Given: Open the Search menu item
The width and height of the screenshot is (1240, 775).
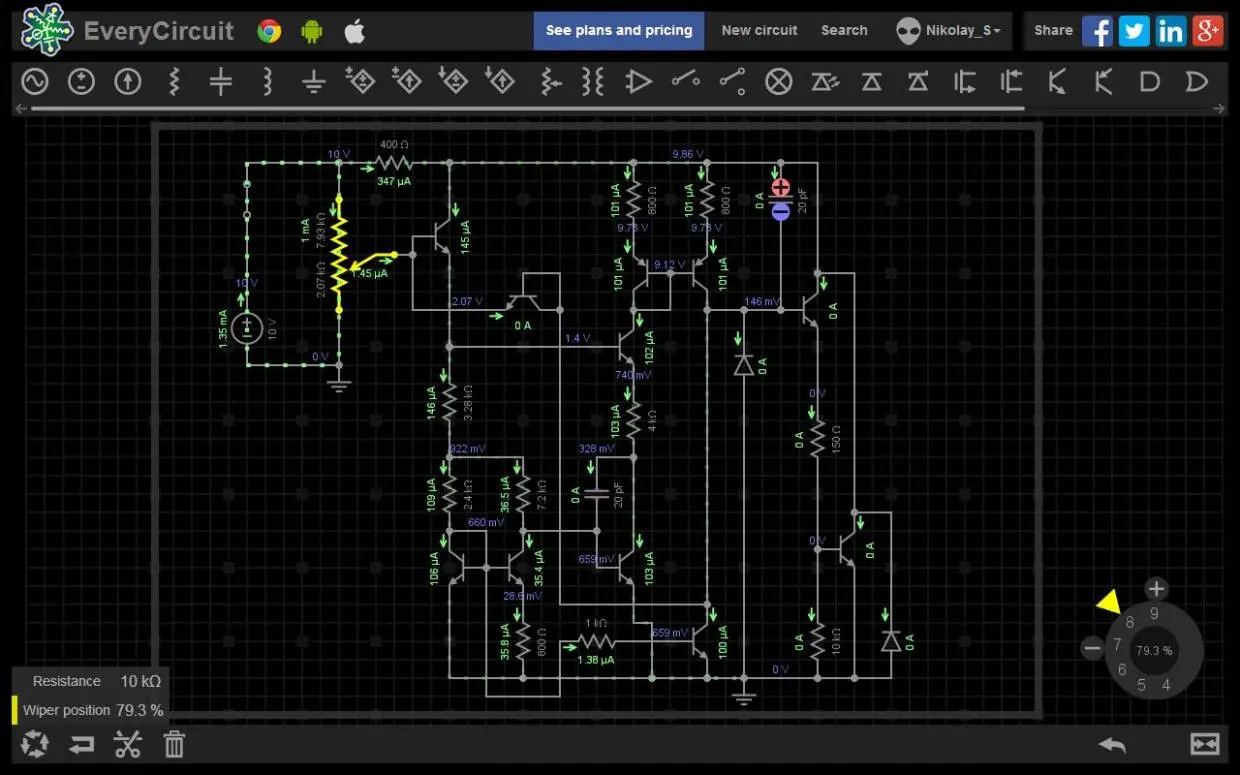Looking at the screenshot, I should (x=844, y=31).
